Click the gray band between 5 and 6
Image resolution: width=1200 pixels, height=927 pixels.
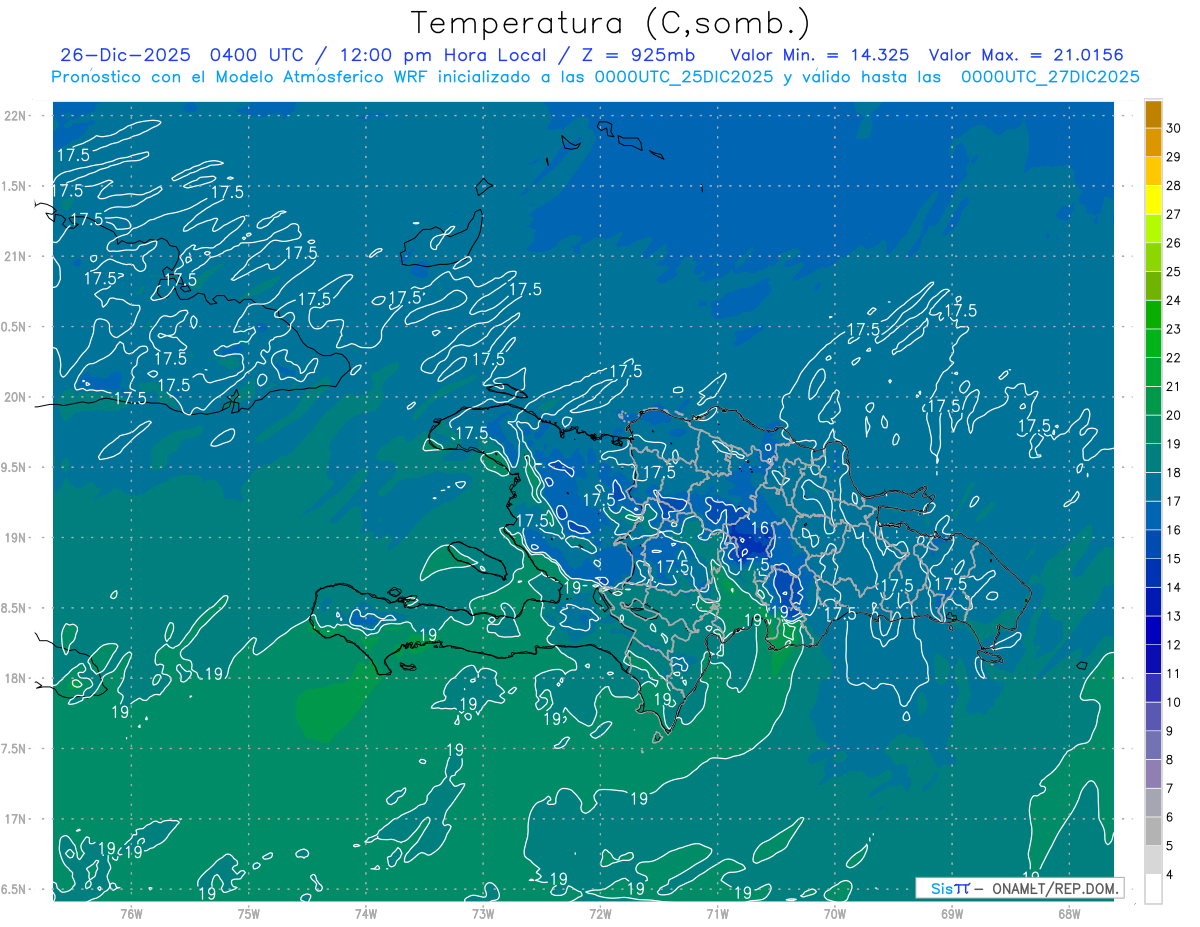pyautogui.click(x=1153, y=832)
